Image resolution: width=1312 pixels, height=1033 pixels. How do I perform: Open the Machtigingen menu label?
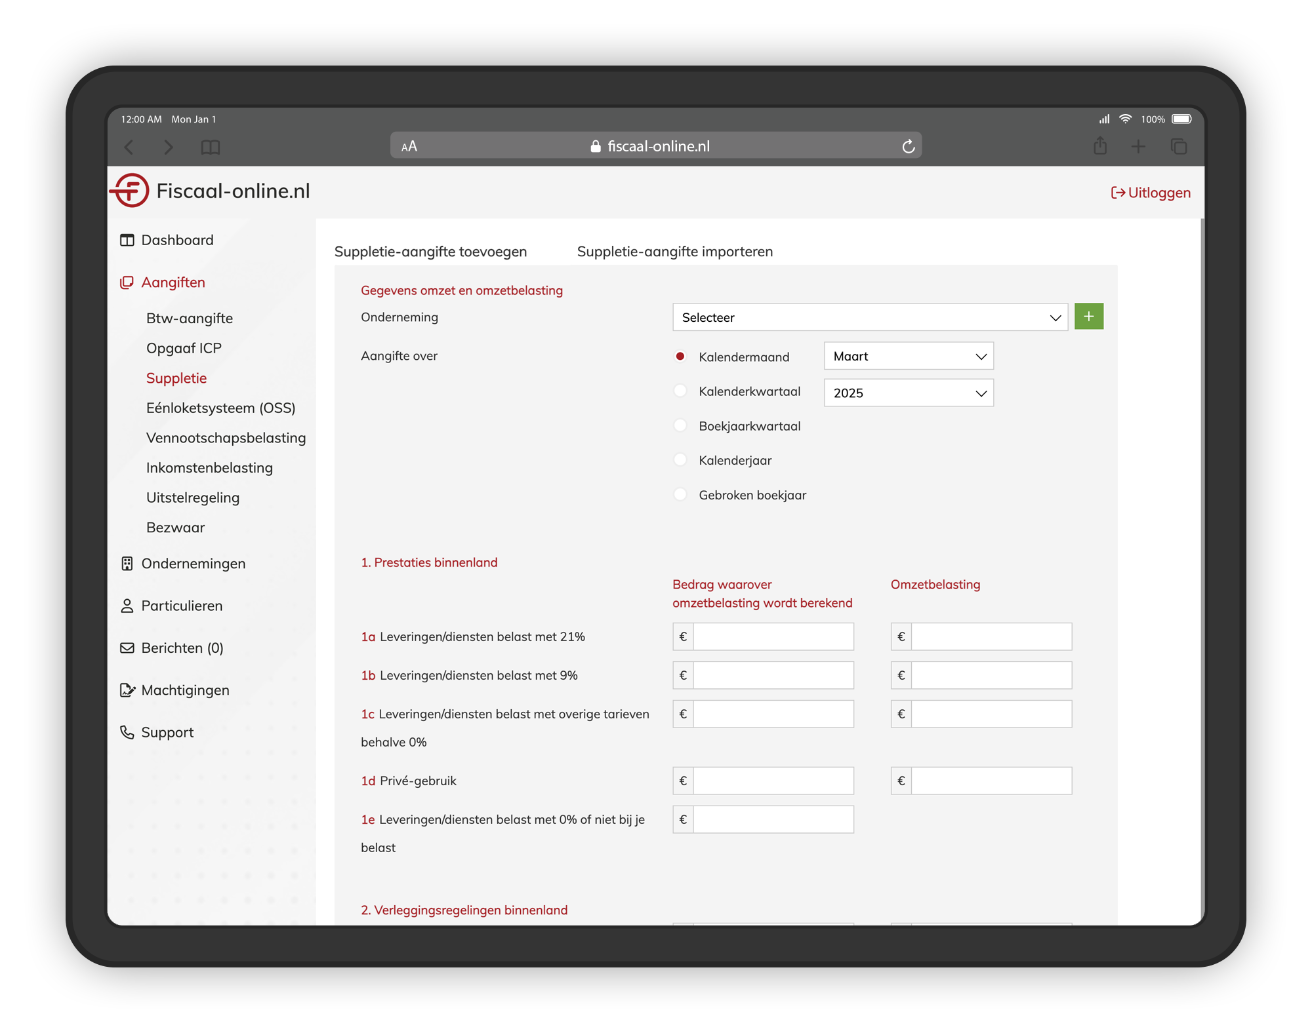coord(185,690)
